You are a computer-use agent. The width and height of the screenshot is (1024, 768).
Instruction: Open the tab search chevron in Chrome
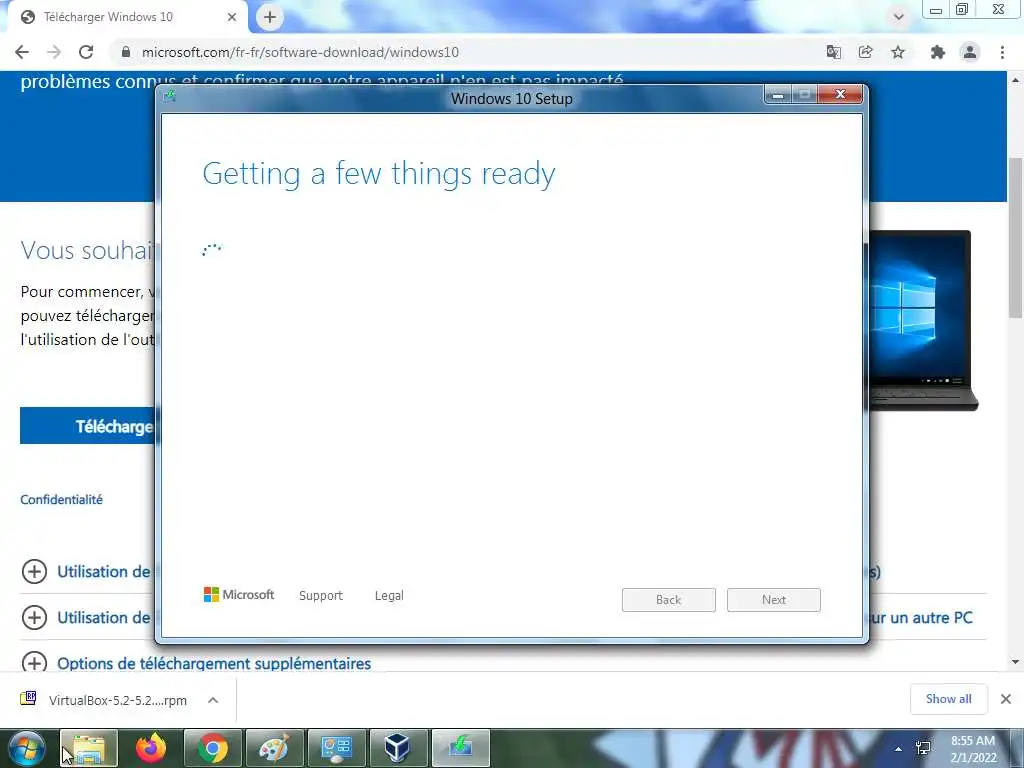tap(899, 17)
